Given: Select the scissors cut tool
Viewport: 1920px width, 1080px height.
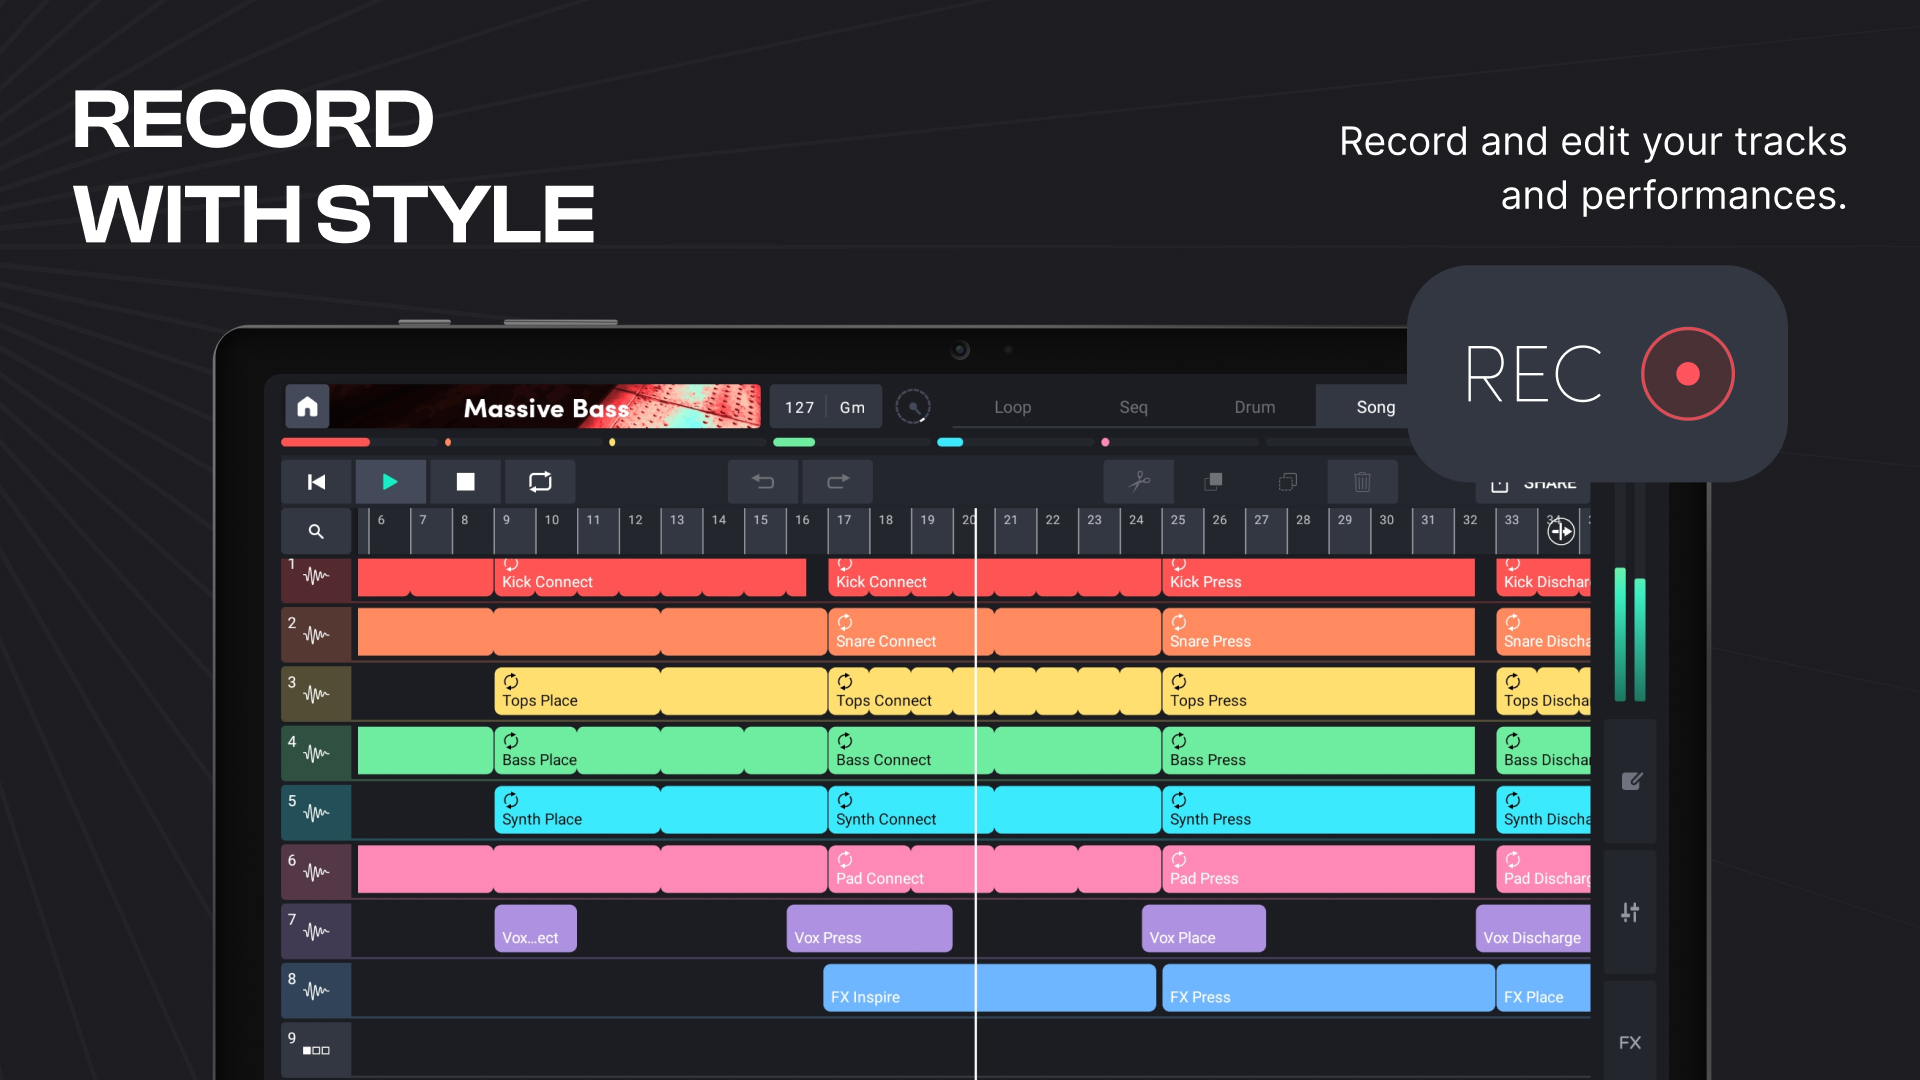Looking at the screenshot, I should 1141,481.
